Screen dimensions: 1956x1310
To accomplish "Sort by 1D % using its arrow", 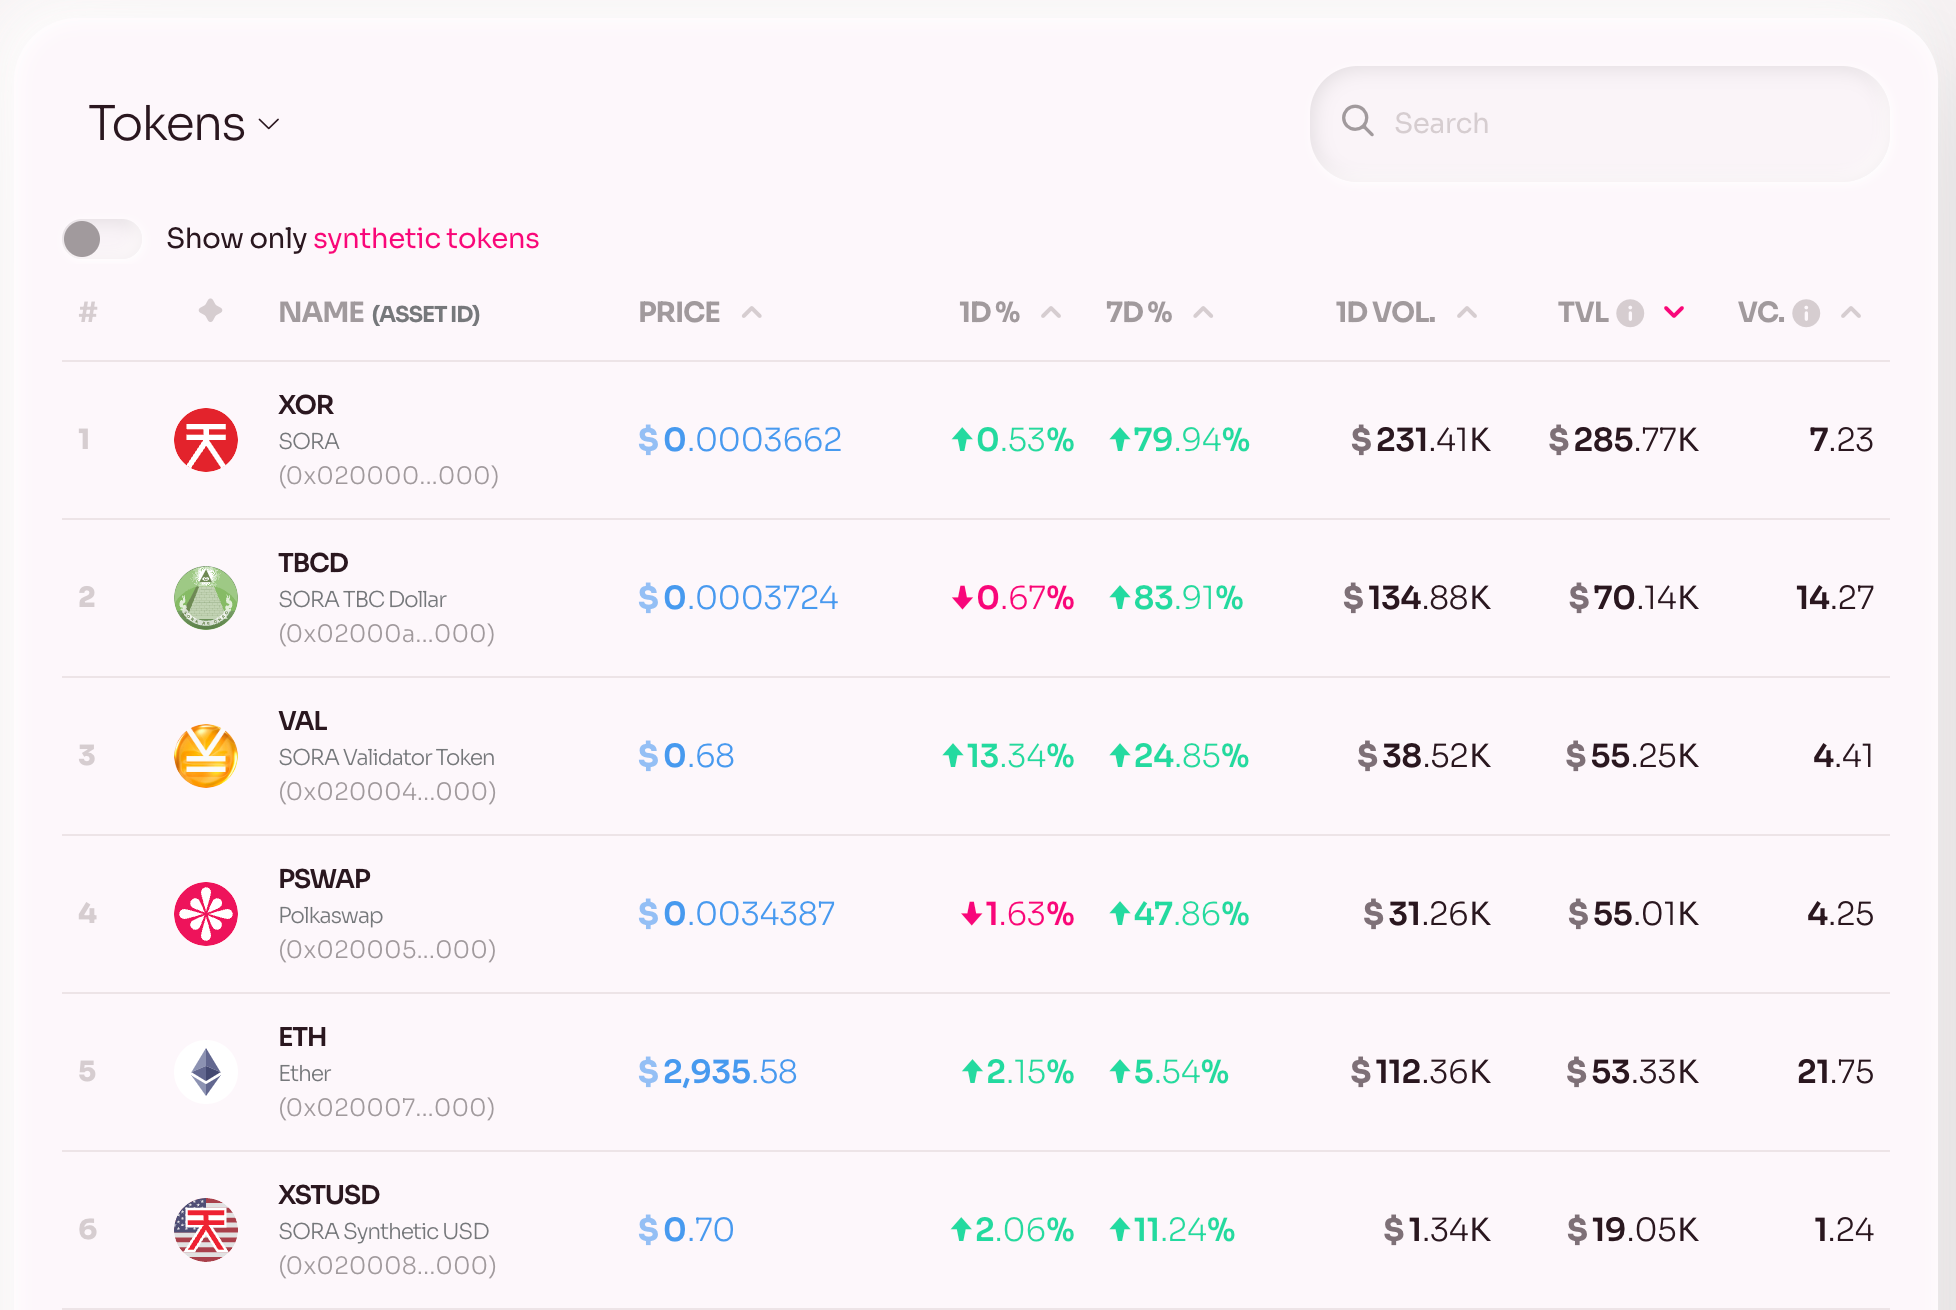I will coord(1051,313).
